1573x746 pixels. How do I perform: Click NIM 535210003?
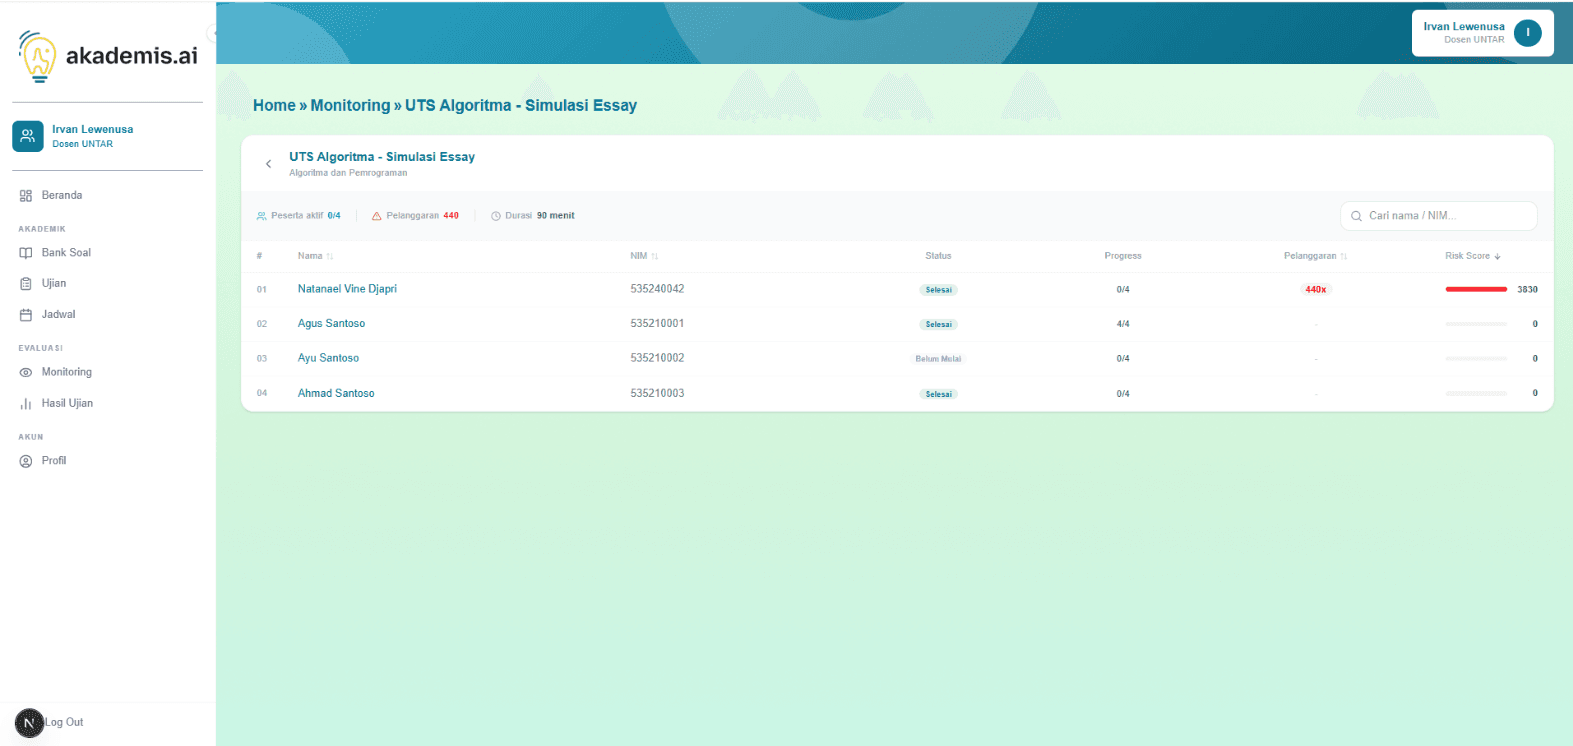657,393
